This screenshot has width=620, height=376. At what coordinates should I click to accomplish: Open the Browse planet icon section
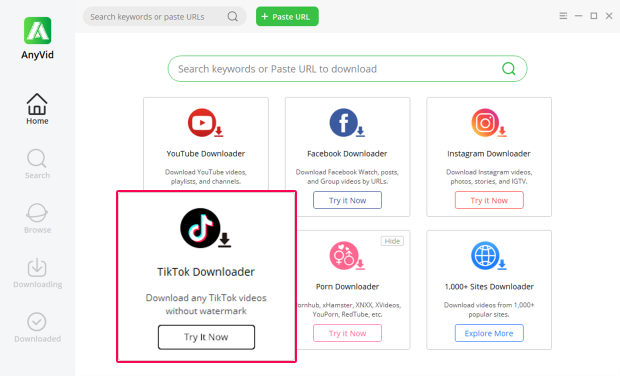coord(37,219)
